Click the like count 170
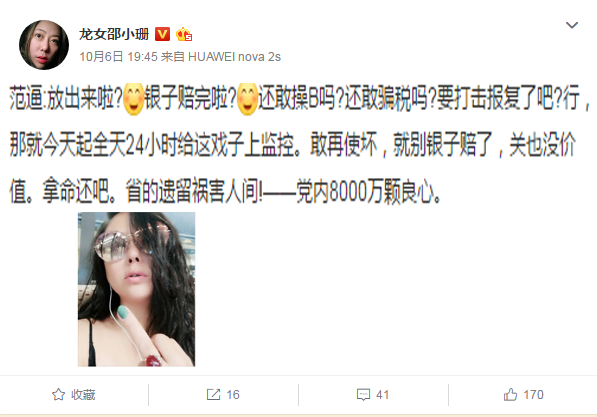Screen dimensions: 597x417 533,395
